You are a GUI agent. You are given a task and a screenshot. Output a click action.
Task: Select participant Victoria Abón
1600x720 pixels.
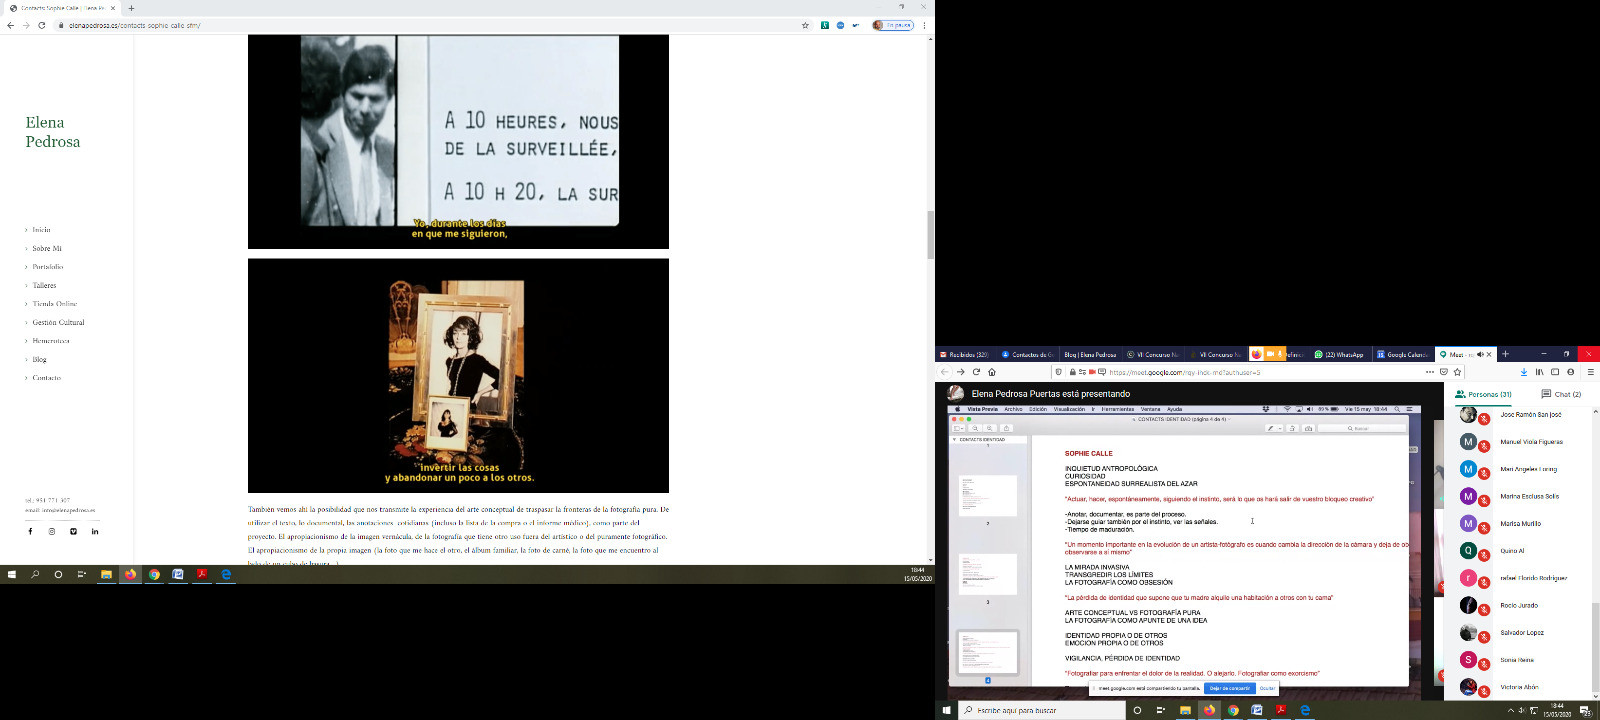1518,687
